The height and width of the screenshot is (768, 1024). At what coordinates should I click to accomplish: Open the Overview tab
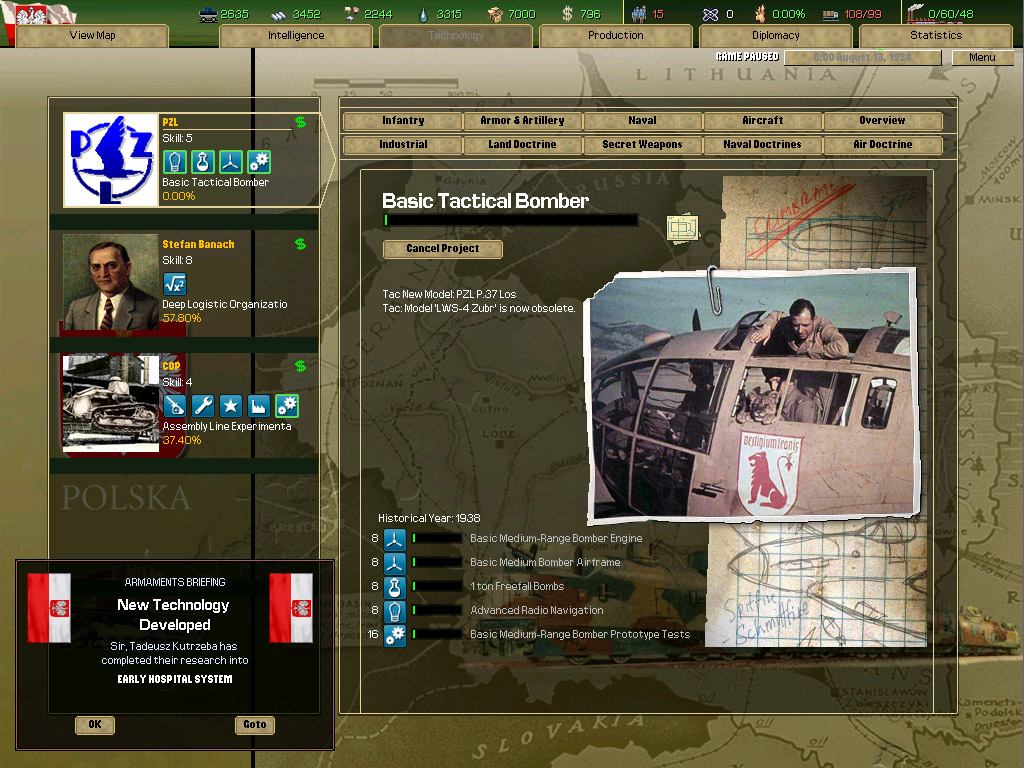click(882, 121)
